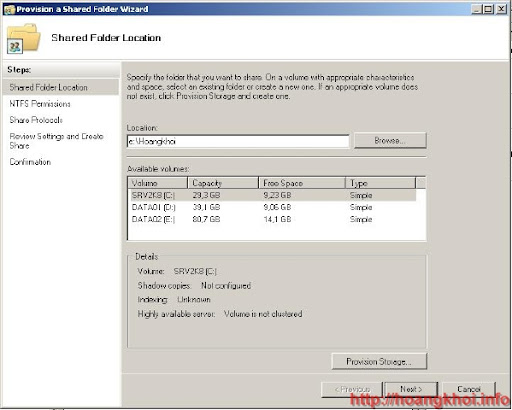Select the DATA02 (E:) volume row
The width and height of the screenshot is (512, 410).
click(272, 219)
